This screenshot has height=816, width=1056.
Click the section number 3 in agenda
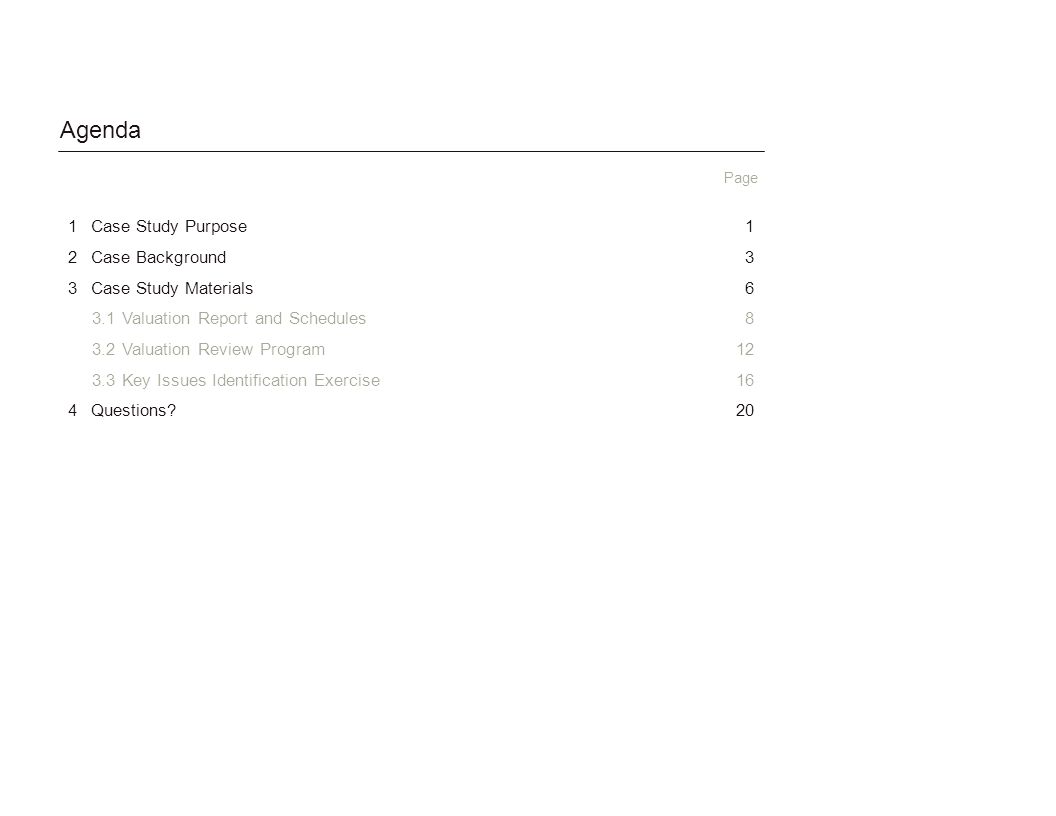point(73,288)
